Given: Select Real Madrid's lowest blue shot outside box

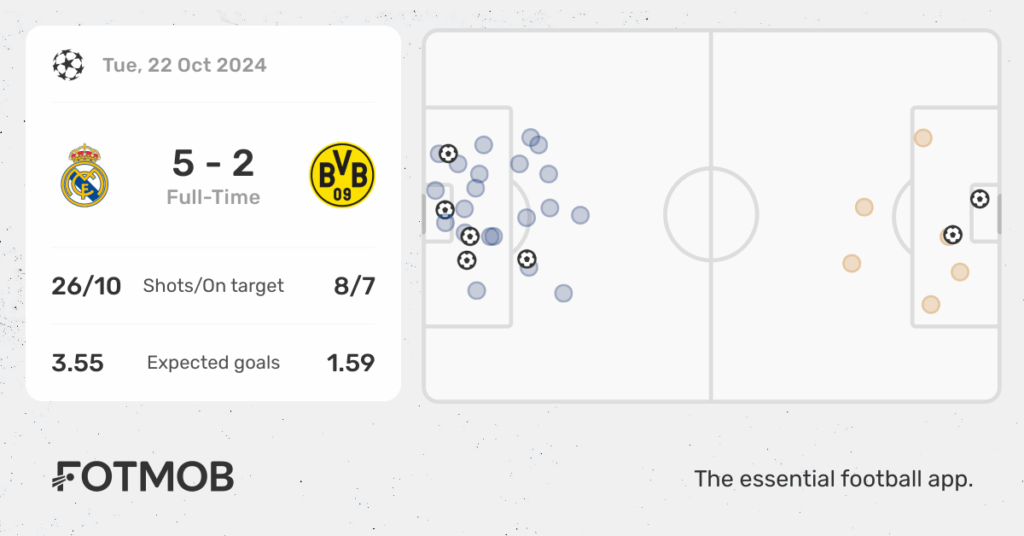Looking at the screenshot, I should 564,293.
